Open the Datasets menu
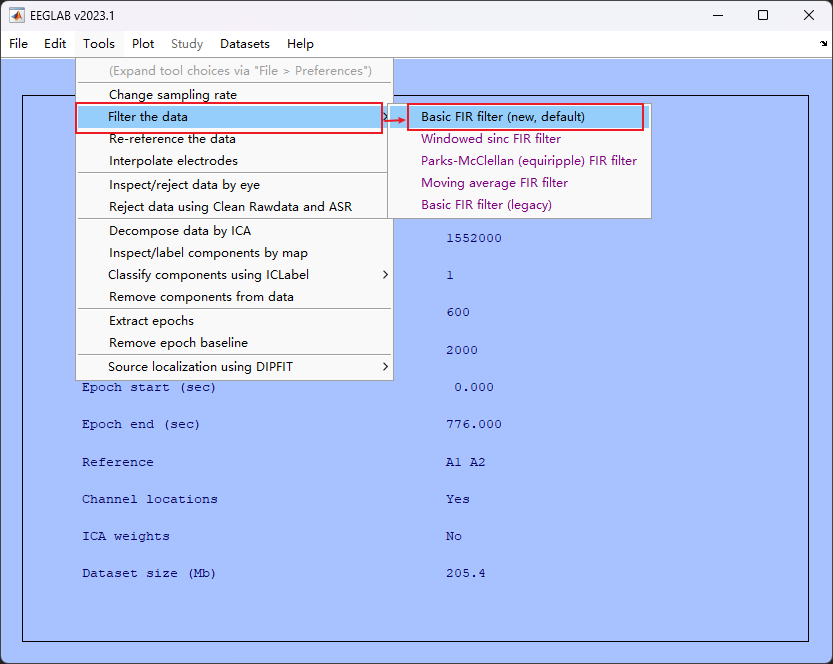833x664 pixels. click(x=245, y=44)
